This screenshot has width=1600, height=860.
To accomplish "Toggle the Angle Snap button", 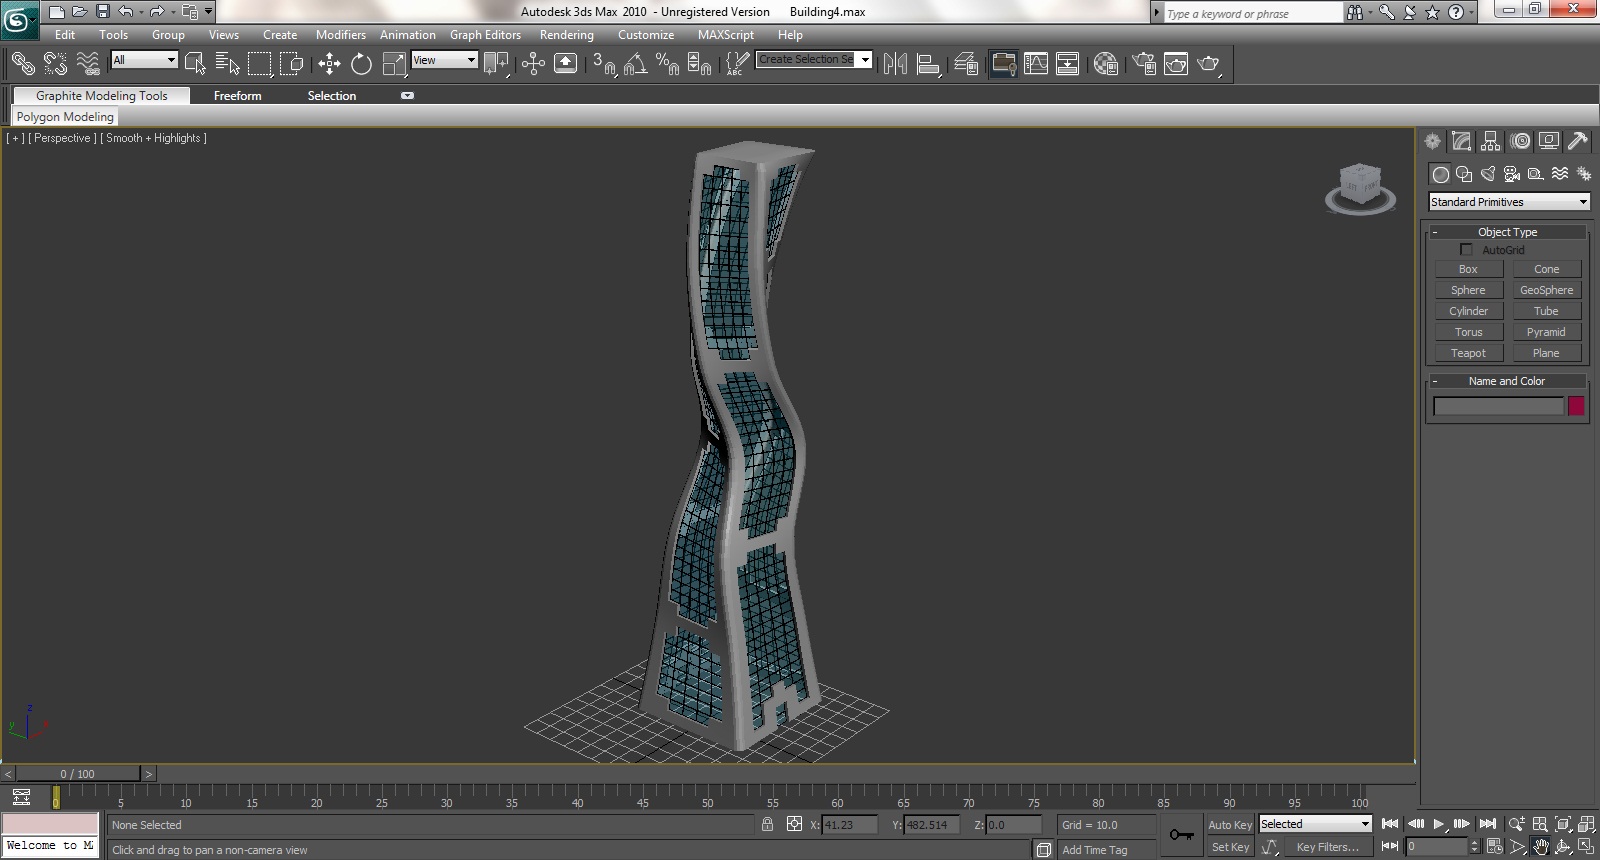I will pyautogui.click(x=635, y=64).
